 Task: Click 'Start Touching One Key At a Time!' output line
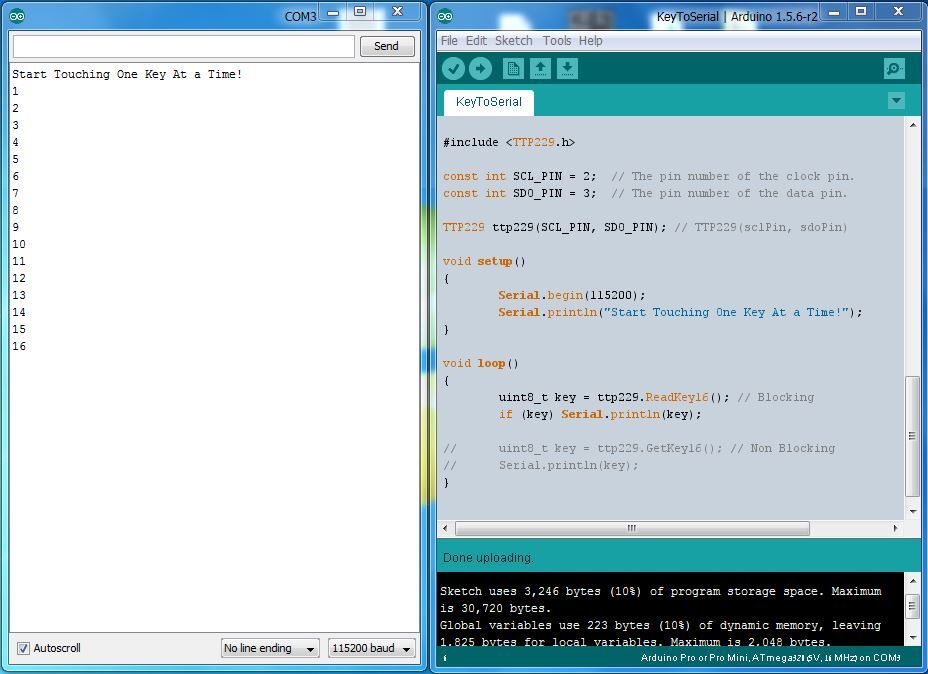(x=127, y=75)
